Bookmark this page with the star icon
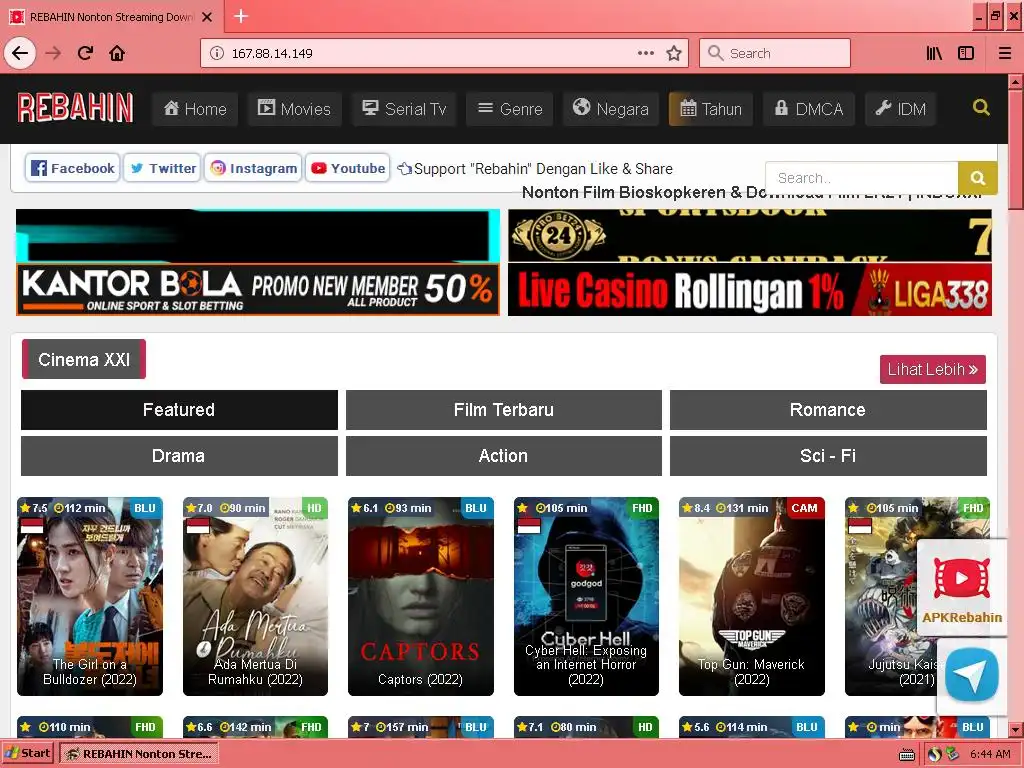Viewport: 1024px width, 768px height. [674, 53]
